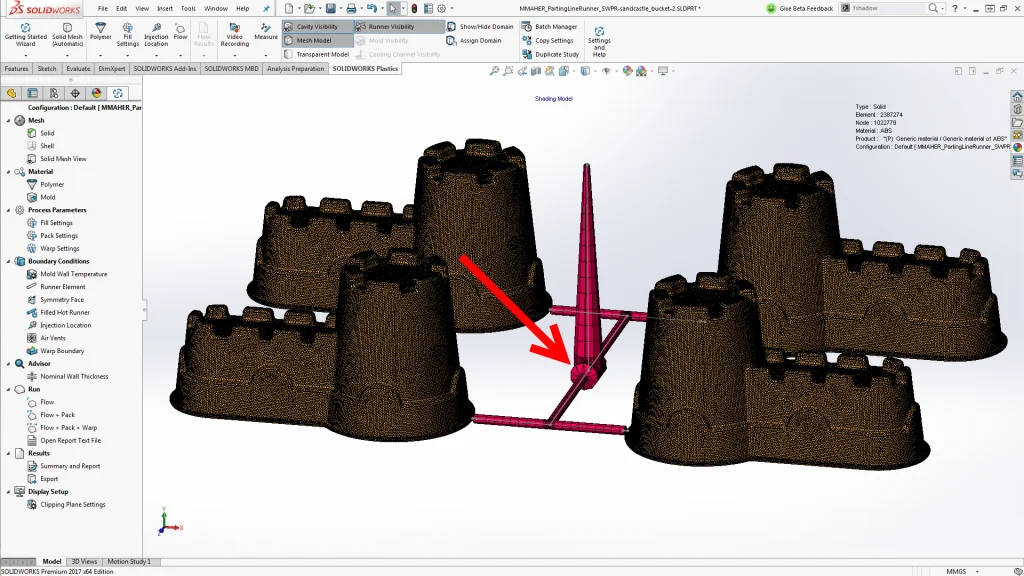Click Give Beta Feedback

coord(805,8)
